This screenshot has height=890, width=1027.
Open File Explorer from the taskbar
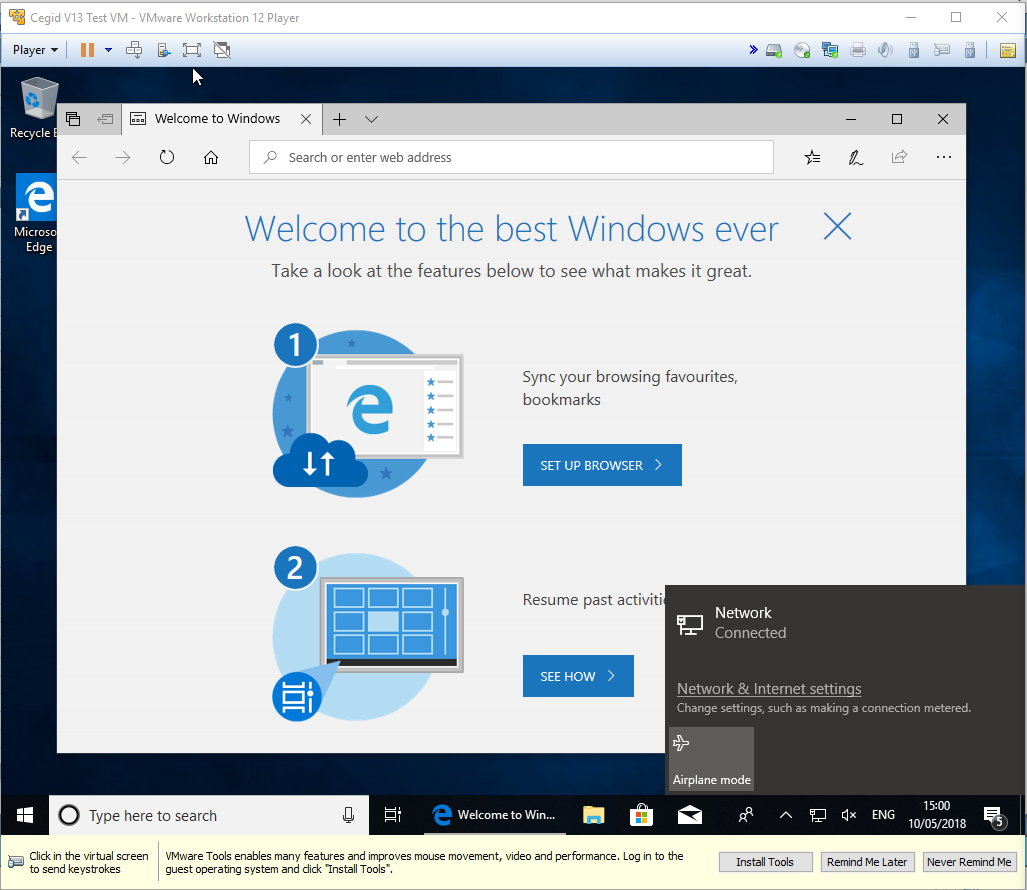click(x=593, y=815)
